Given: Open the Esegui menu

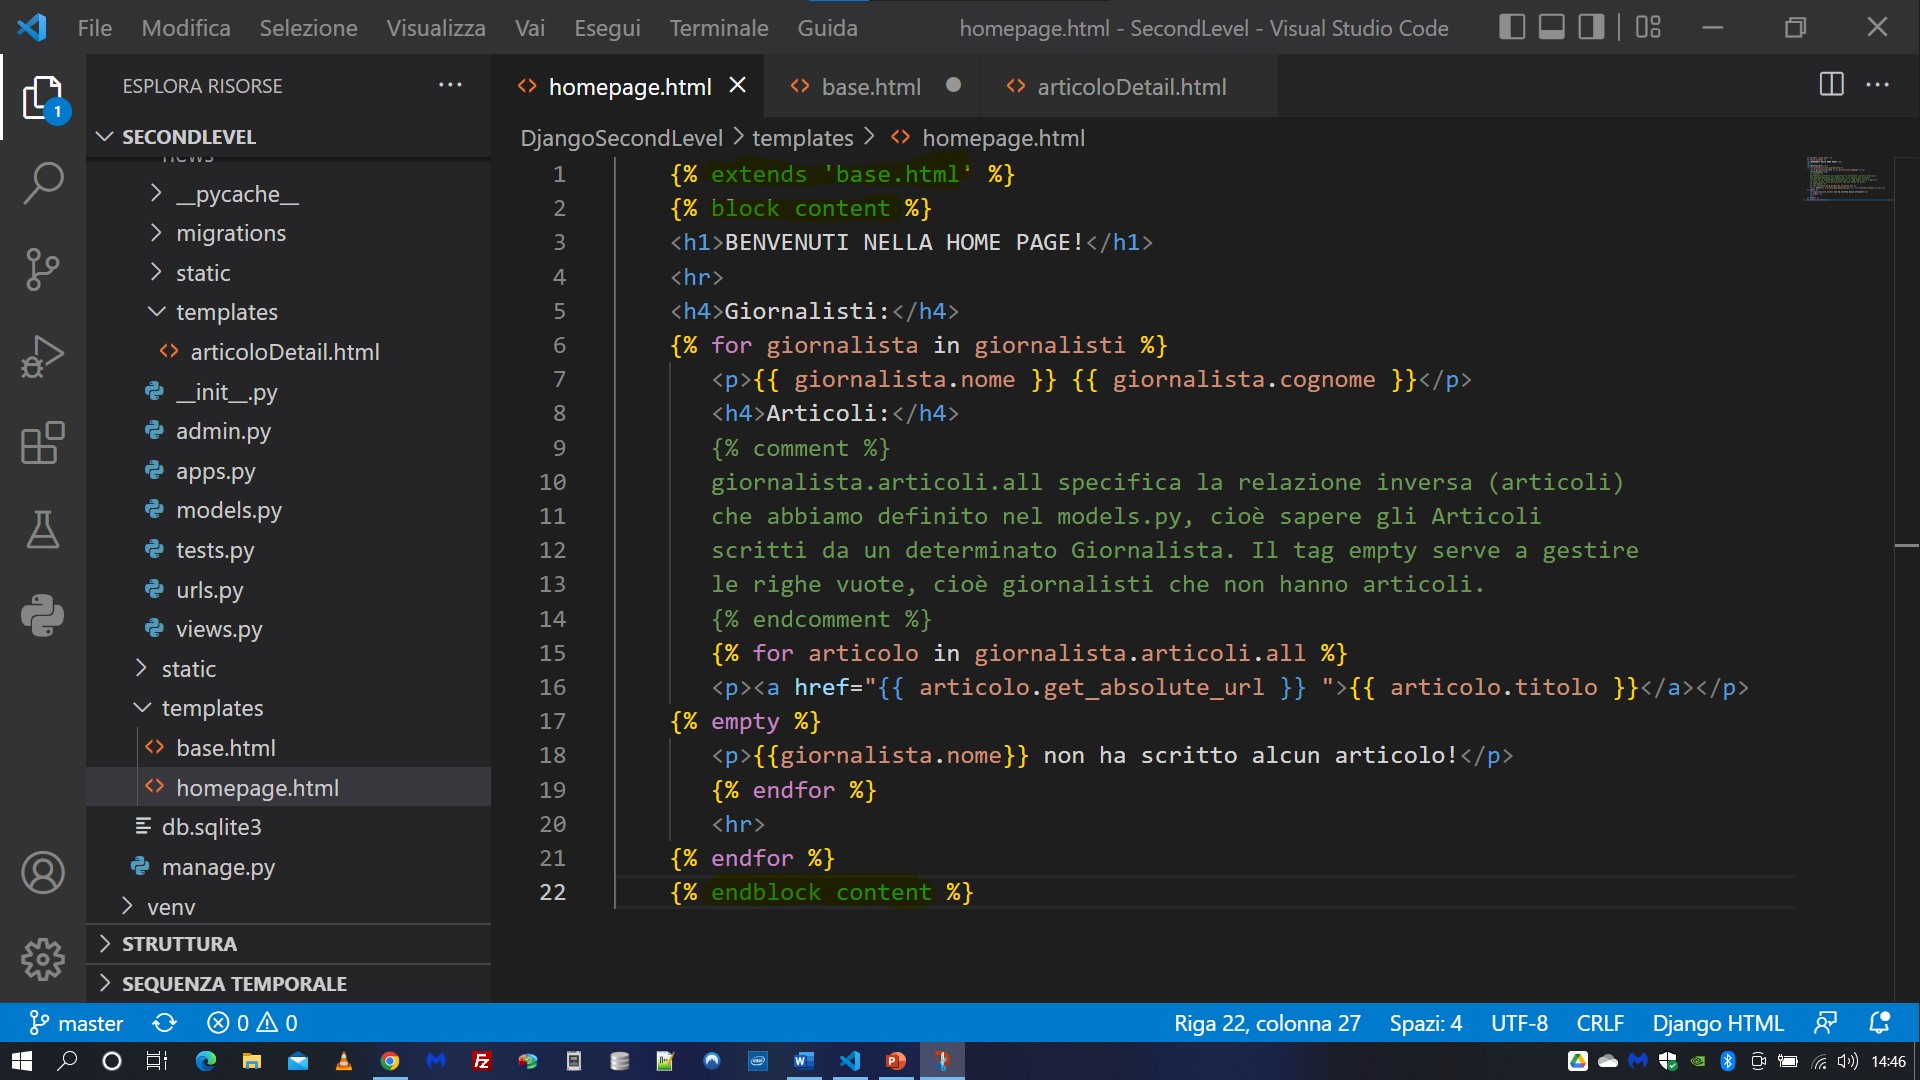Looking at the screenshot, I should click(607, 28).
